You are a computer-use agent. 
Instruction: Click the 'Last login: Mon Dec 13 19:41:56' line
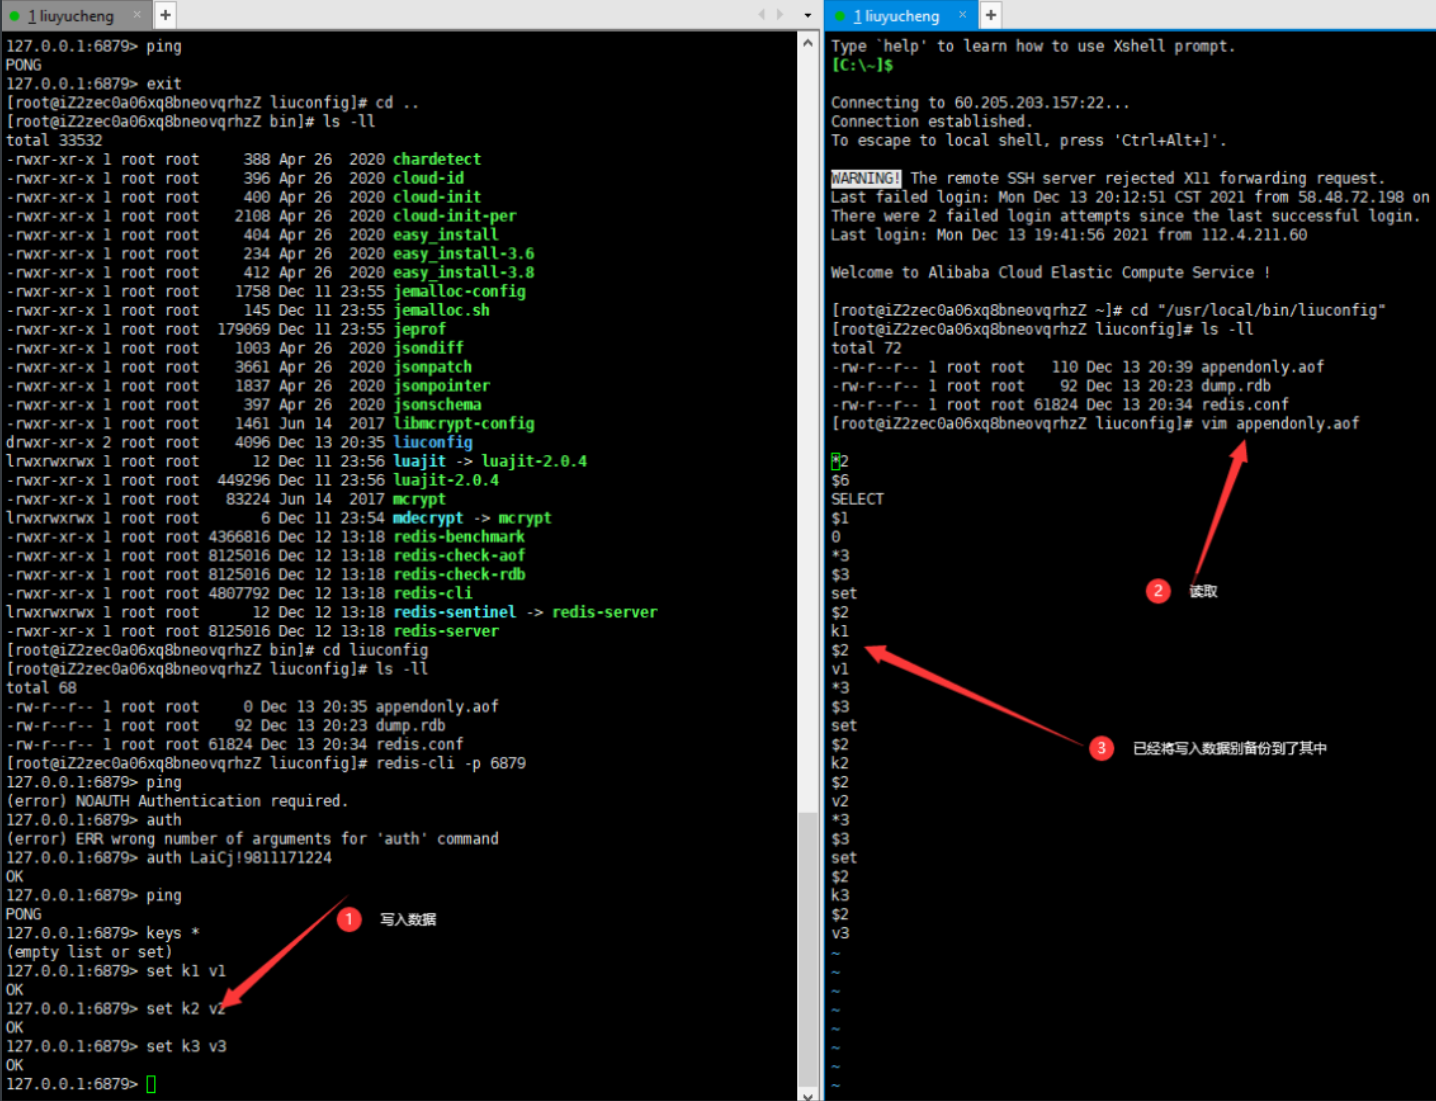tap(1069, 235)
